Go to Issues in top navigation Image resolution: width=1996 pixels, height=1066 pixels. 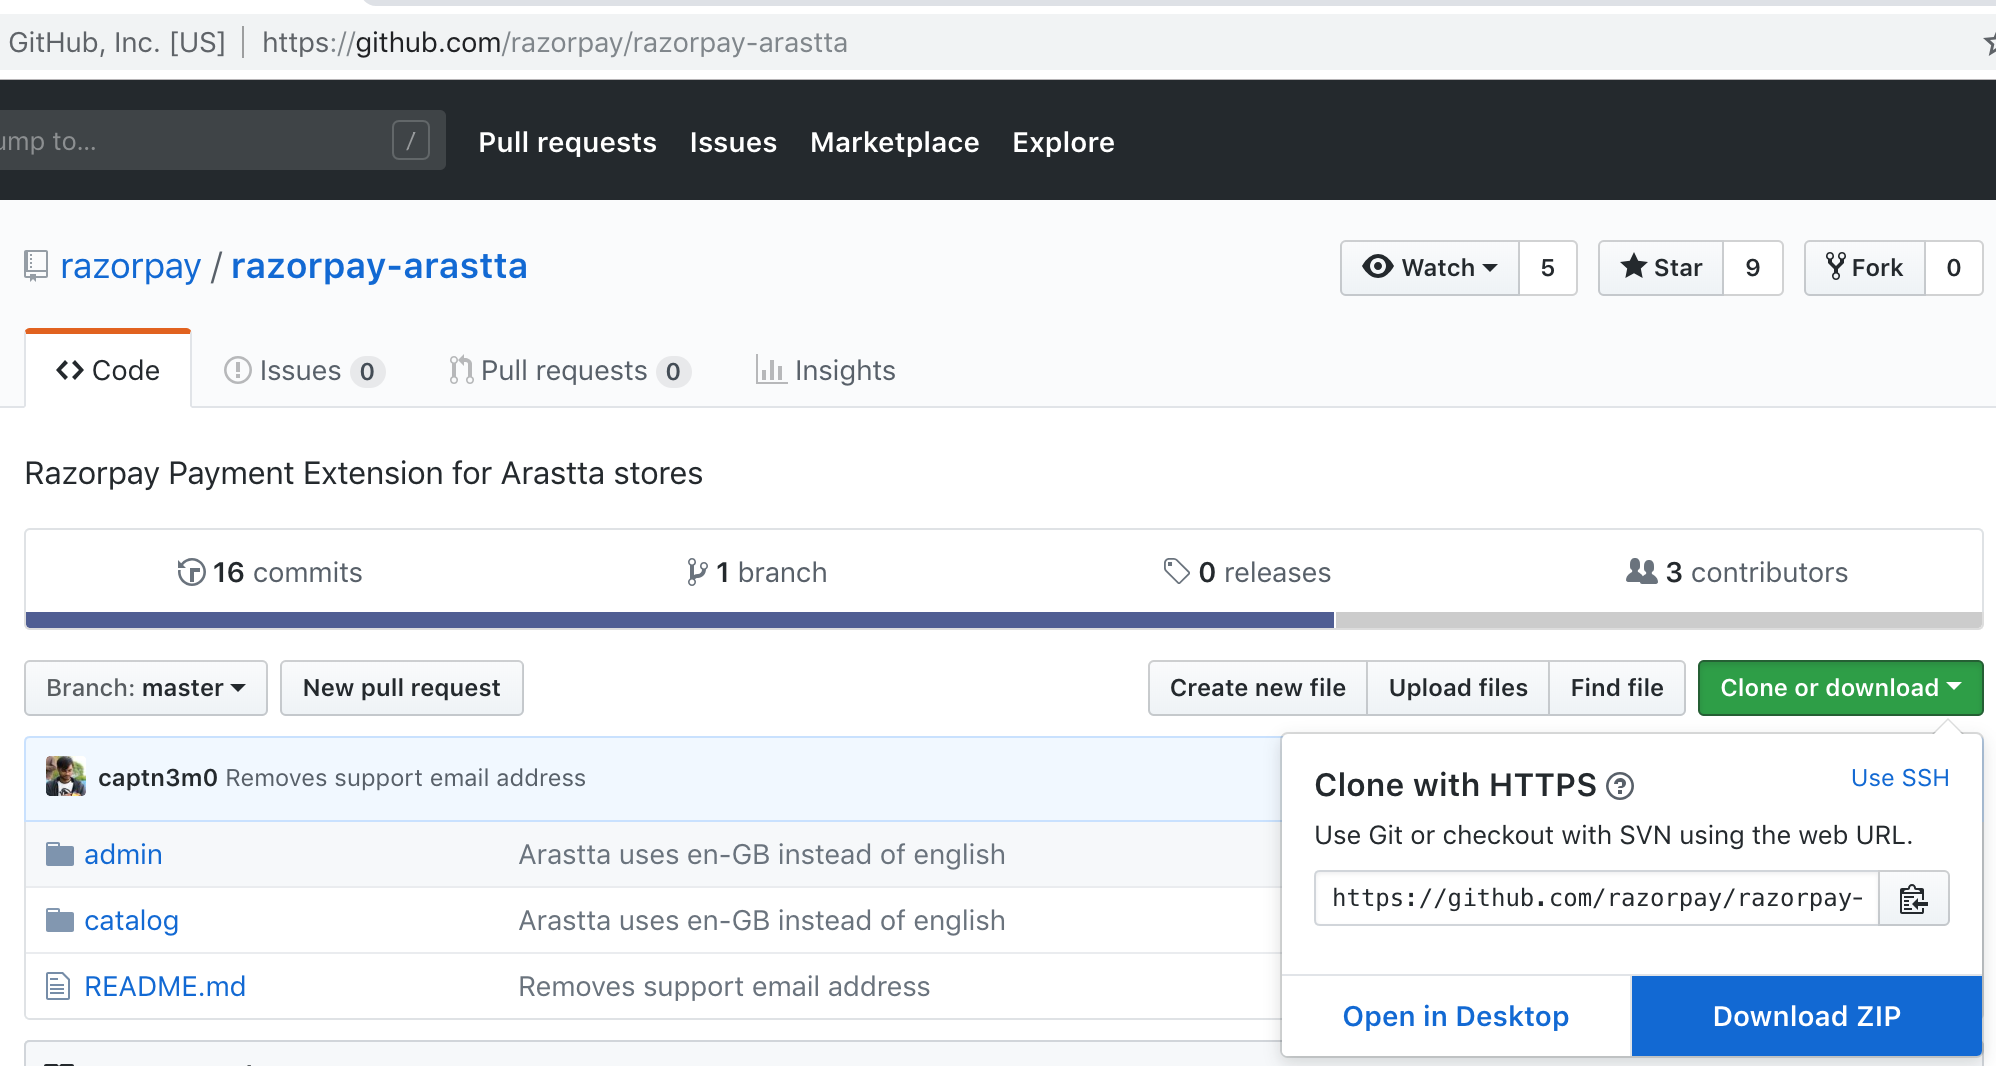(x=733, y=142)
